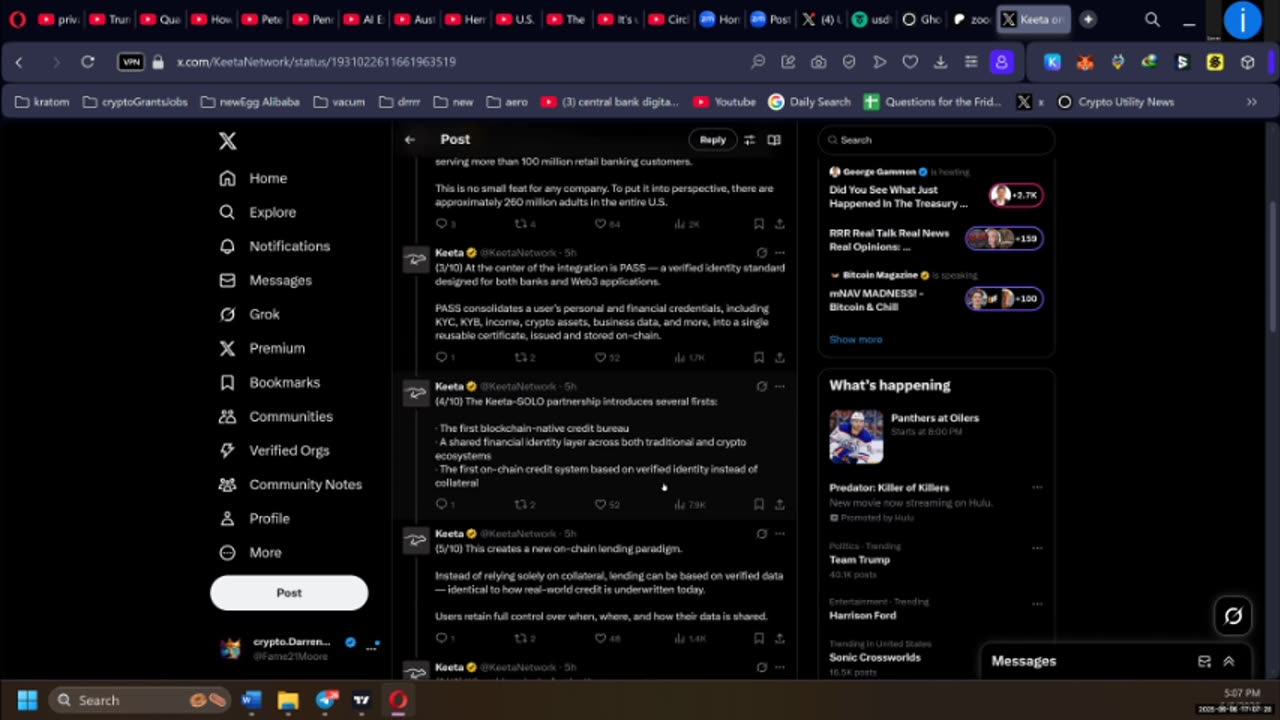Click the Reply button in the Post header
Screen dimensions: 1280x720
(x=712, y=140)
